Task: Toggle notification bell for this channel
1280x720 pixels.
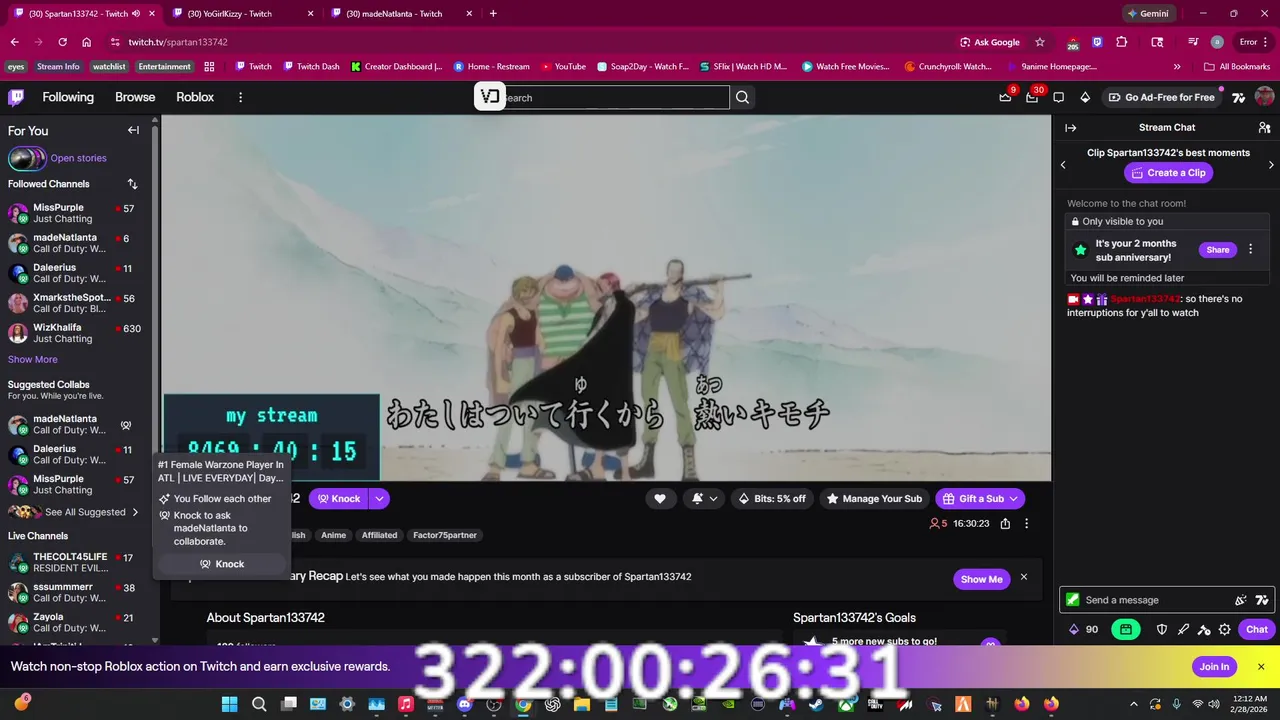Action: (x=704, y=498)
